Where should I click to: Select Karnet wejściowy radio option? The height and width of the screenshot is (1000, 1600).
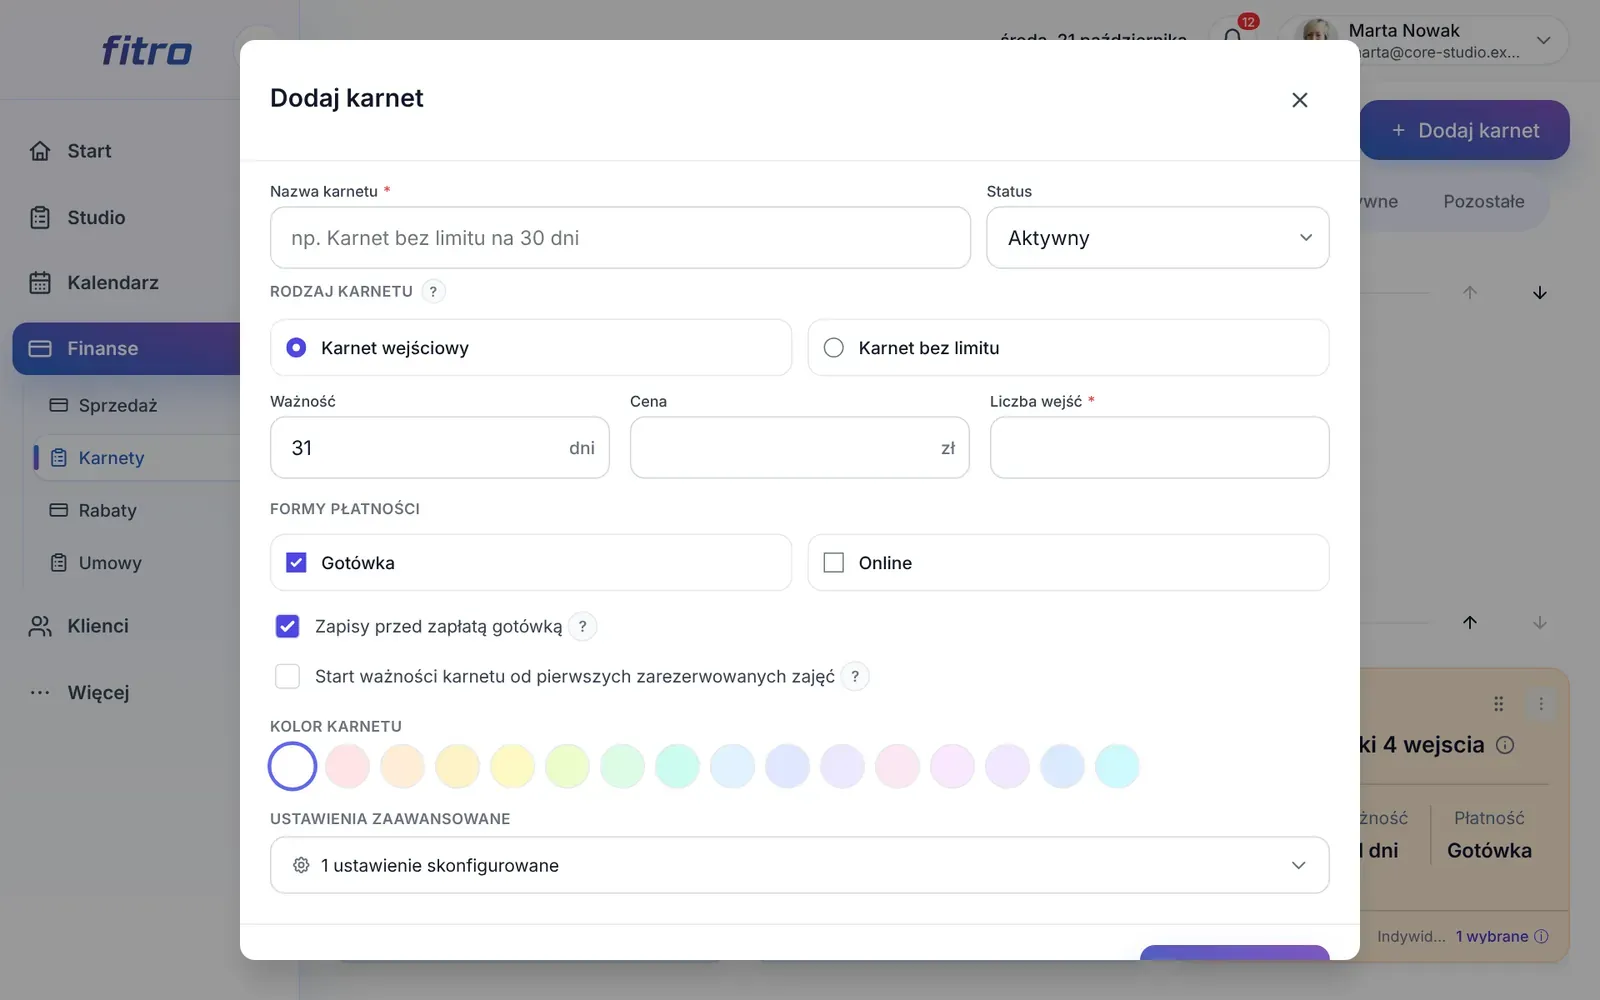(x=296, y=348)
